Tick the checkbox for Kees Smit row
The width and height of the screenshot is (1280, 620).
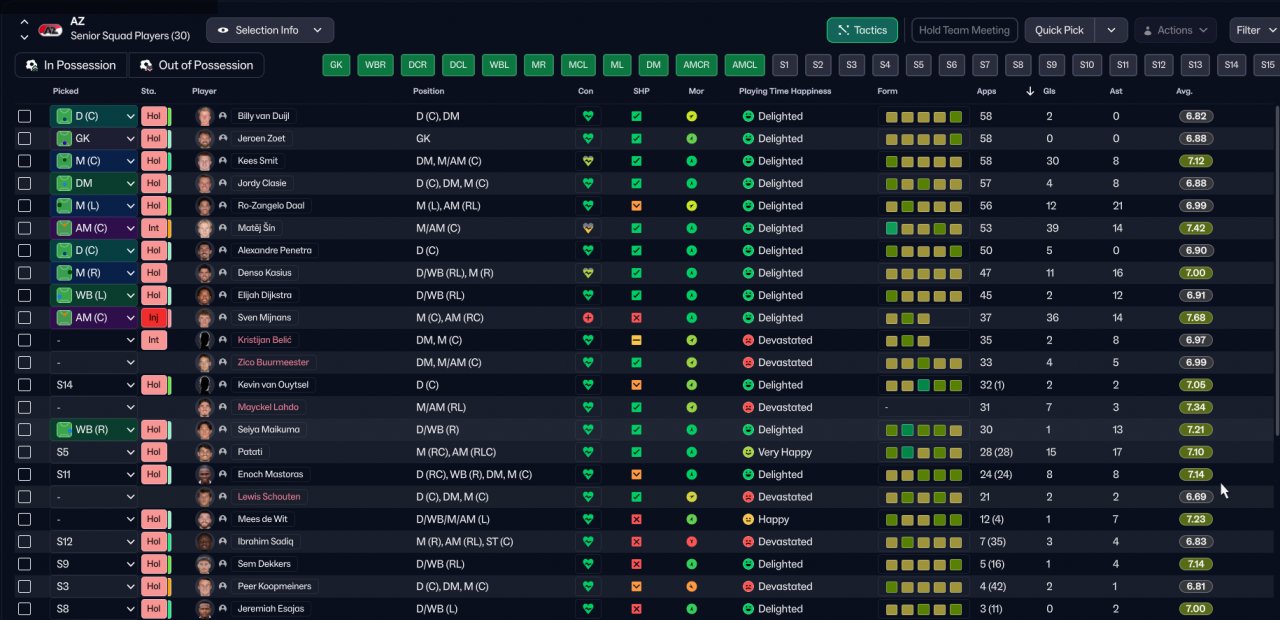[x=25, y=161]
